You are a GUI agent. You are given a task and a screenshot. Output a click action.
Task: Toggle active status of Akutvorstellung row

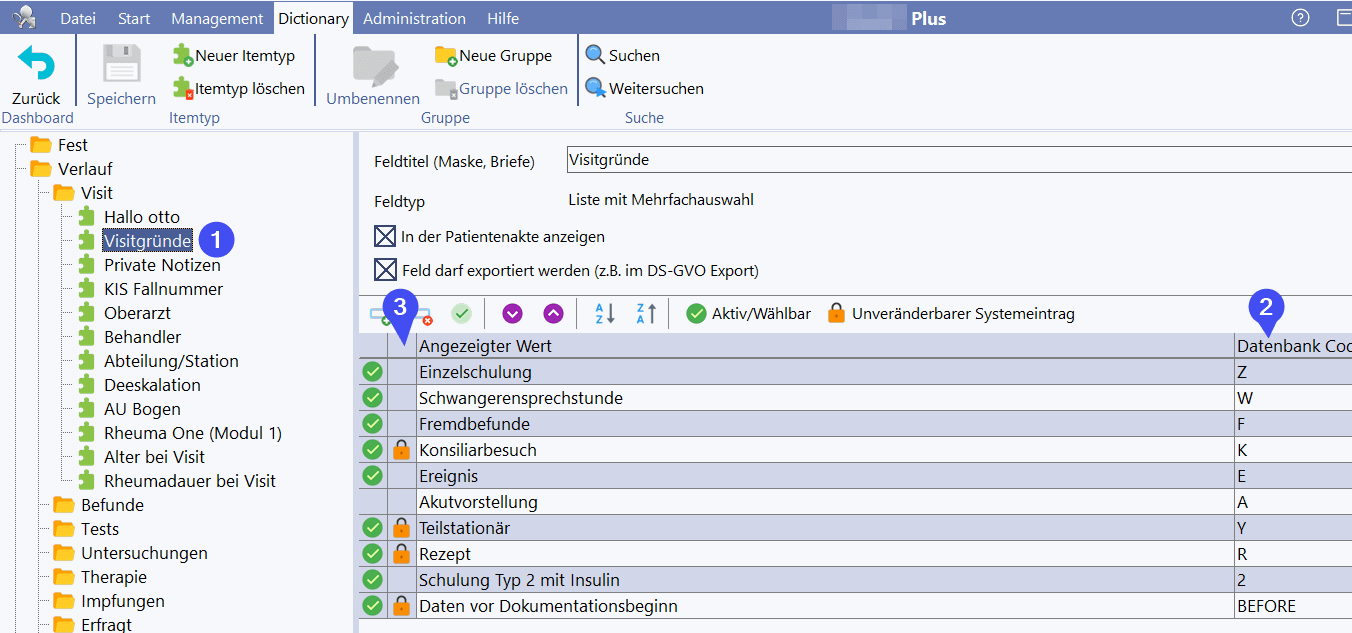373,502
